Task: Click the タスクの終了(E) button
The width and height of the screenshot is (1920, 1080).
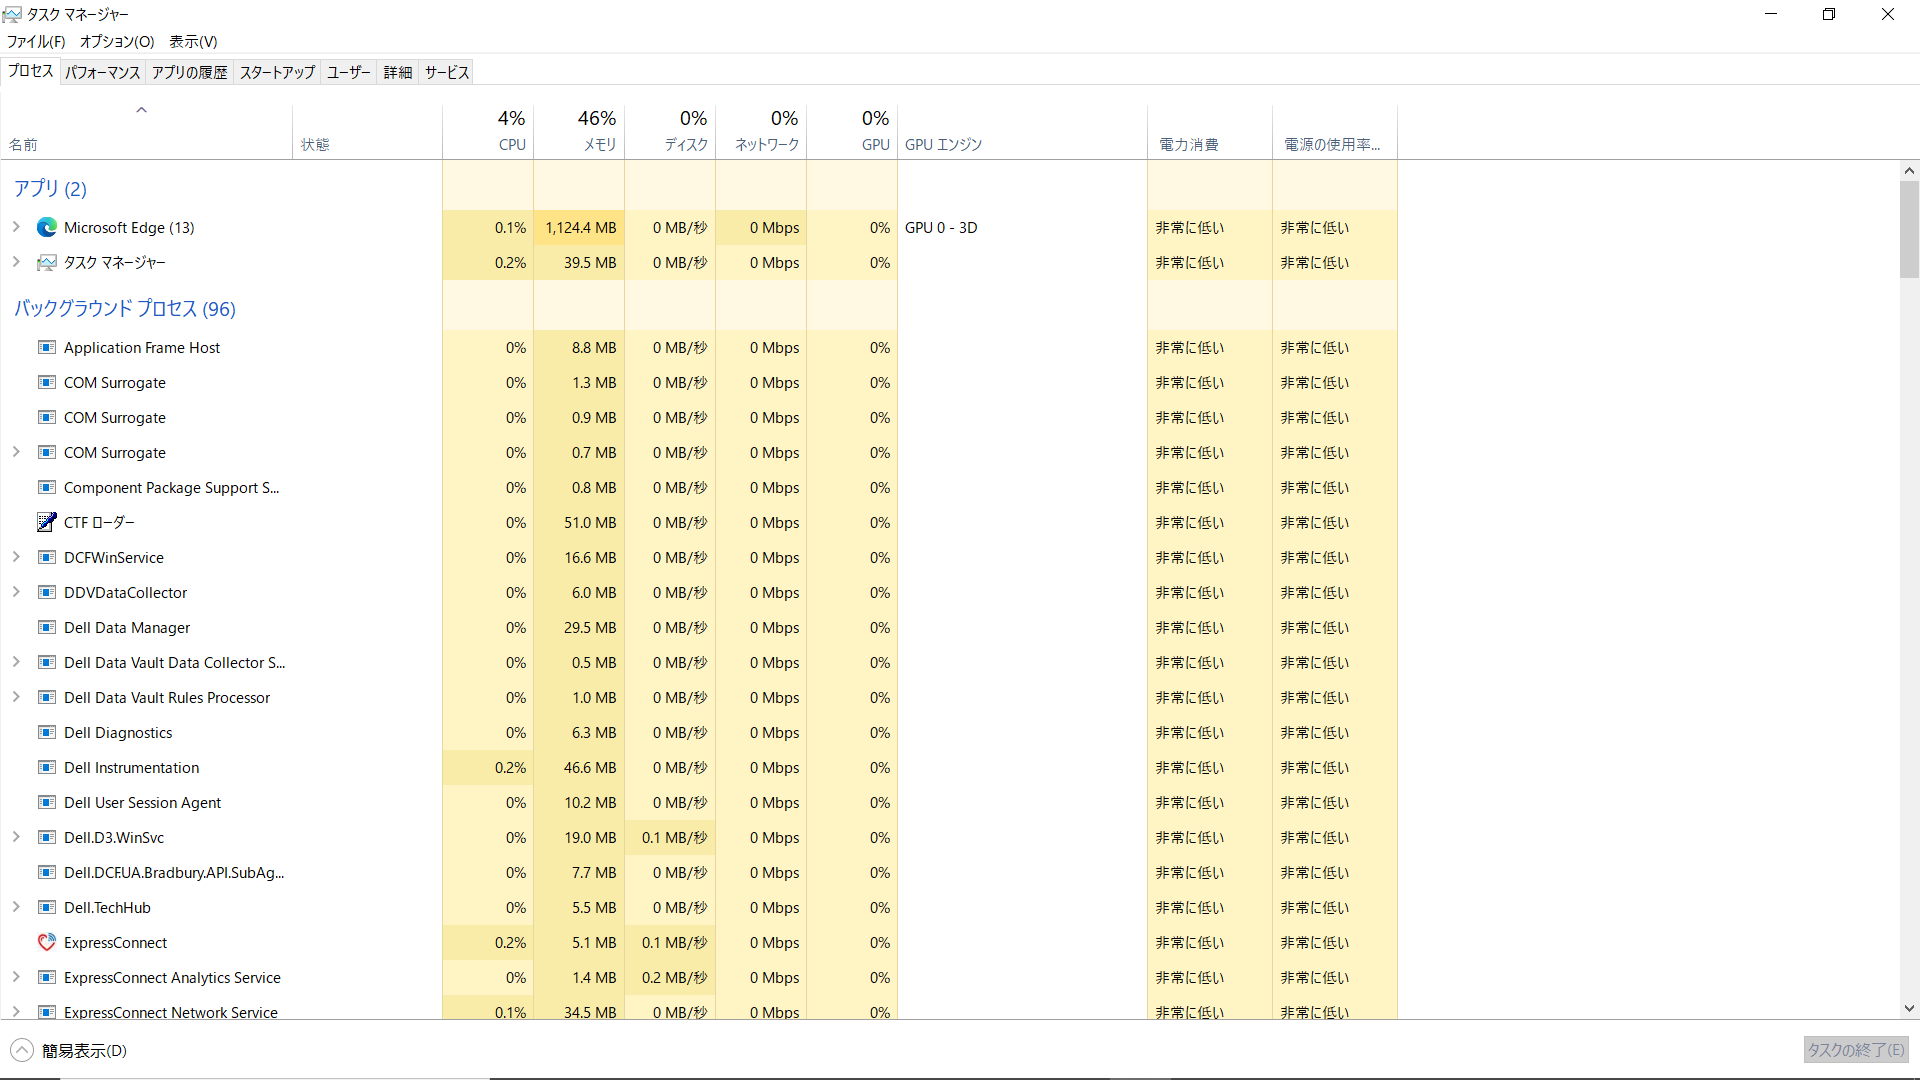Action: (1856, 1050)
